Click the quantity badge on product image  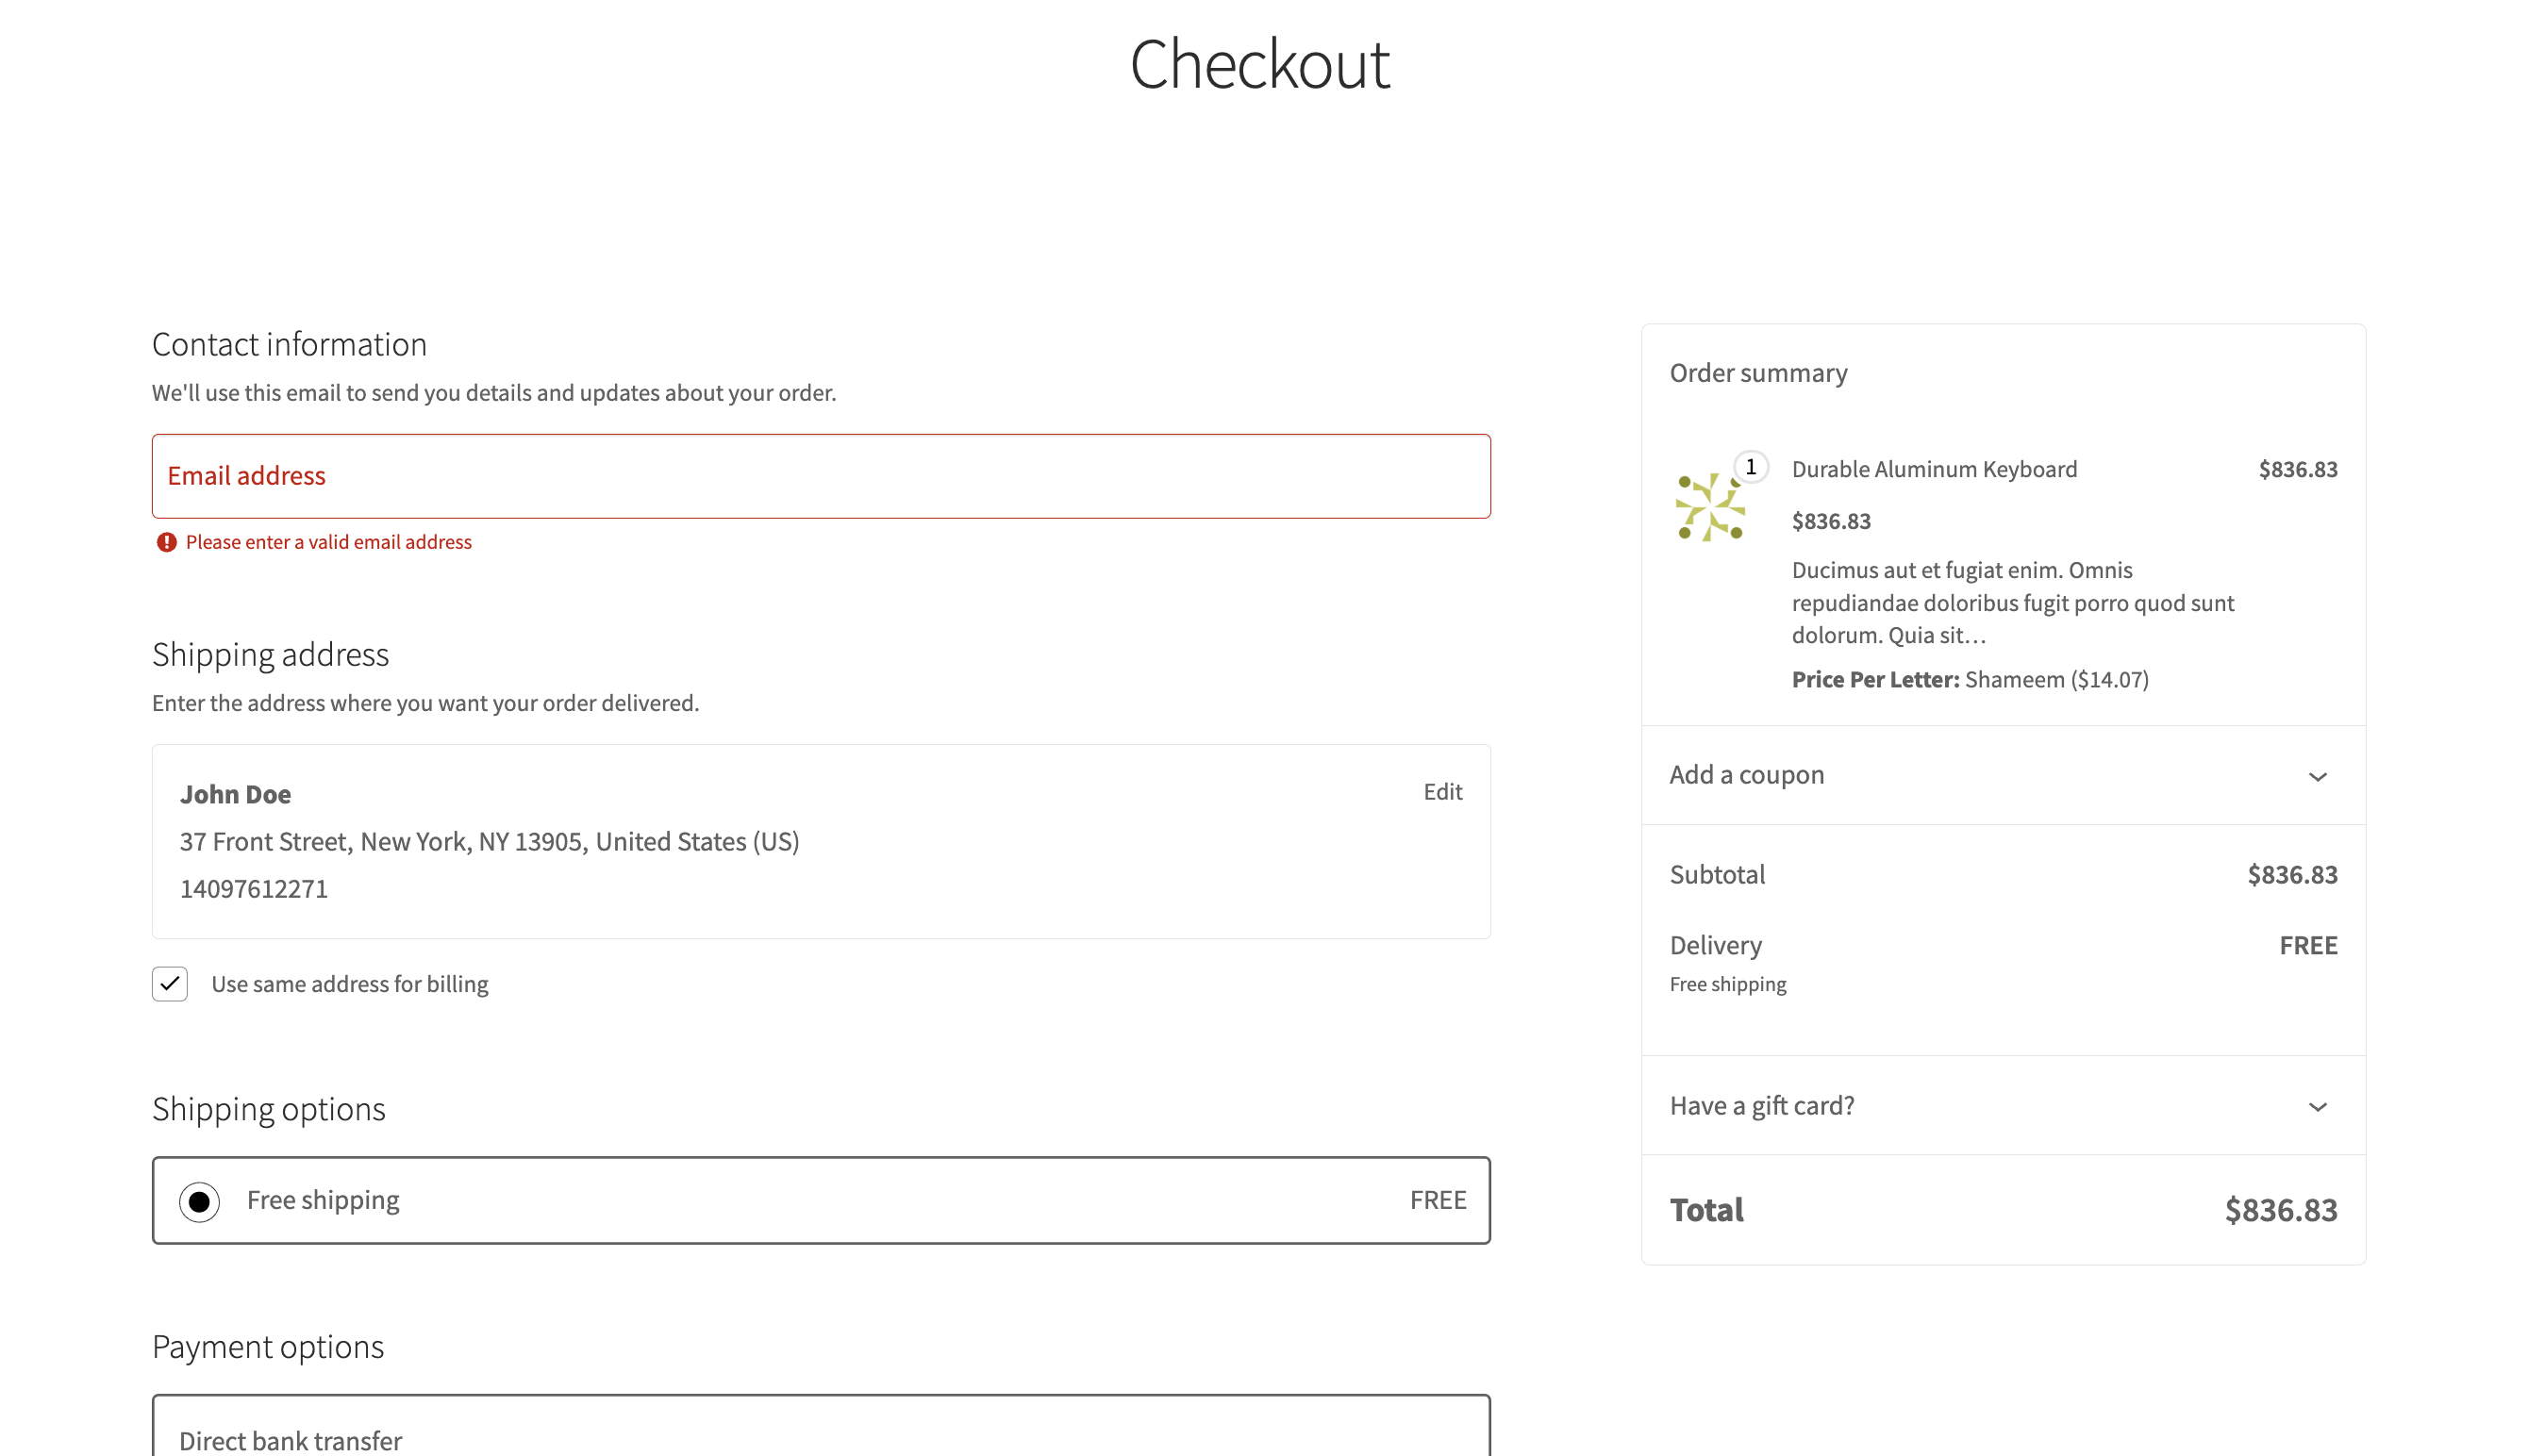tap(1750, 467)
